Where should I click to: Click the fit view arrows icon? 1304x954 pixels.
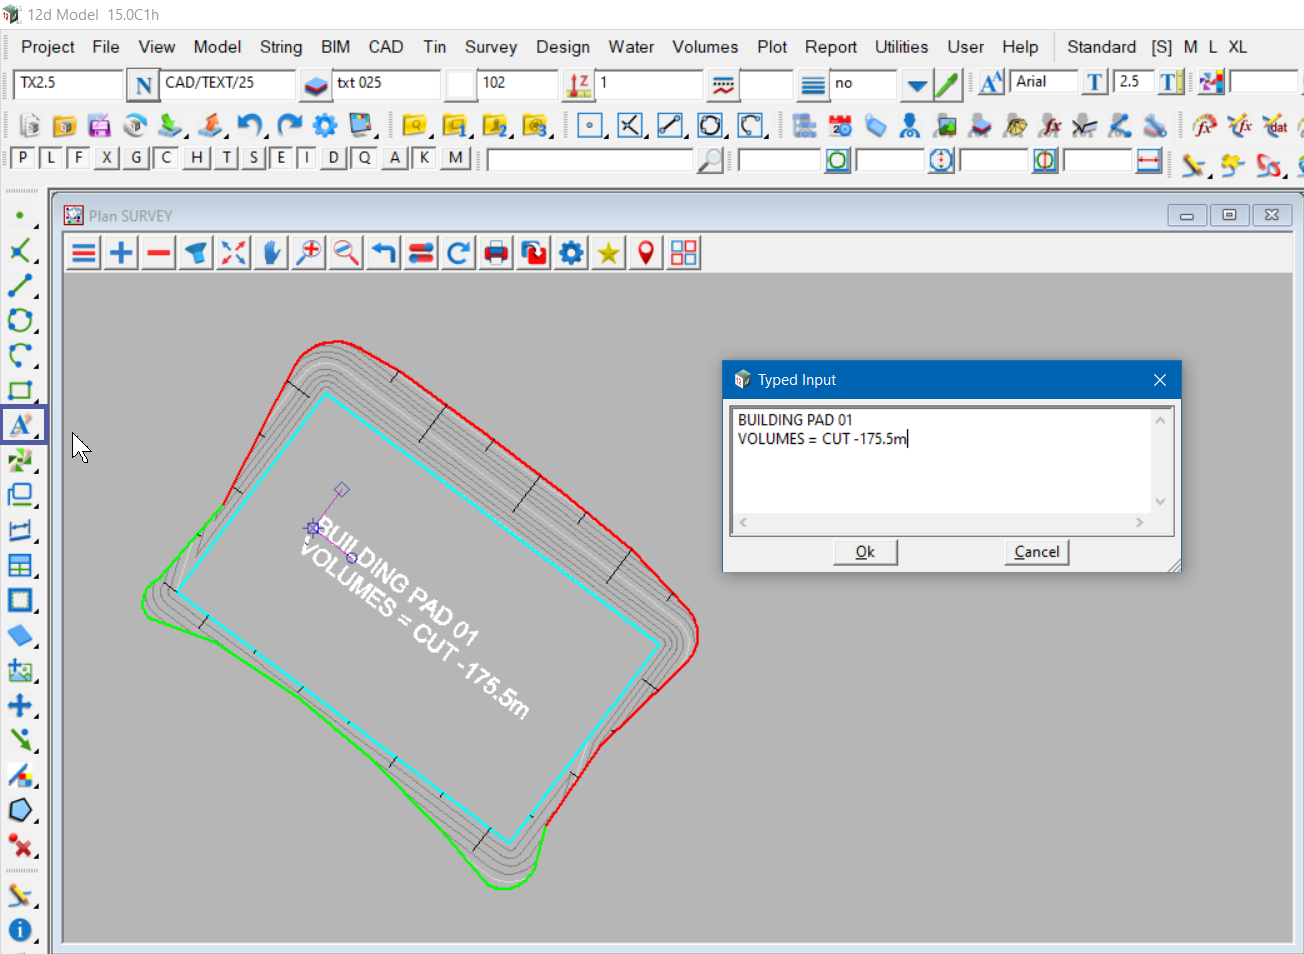[234, 253]
